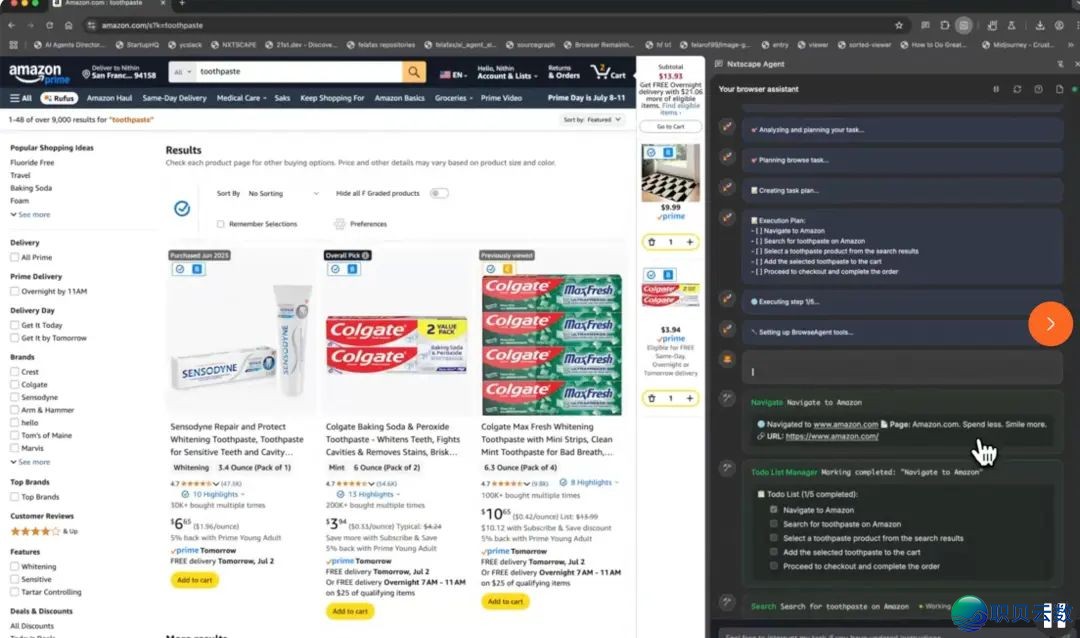Open the https://www.amazon.com/ URL link in agent panel
This screenshot has width=1080, height=638.
click(x=832, y=437)
